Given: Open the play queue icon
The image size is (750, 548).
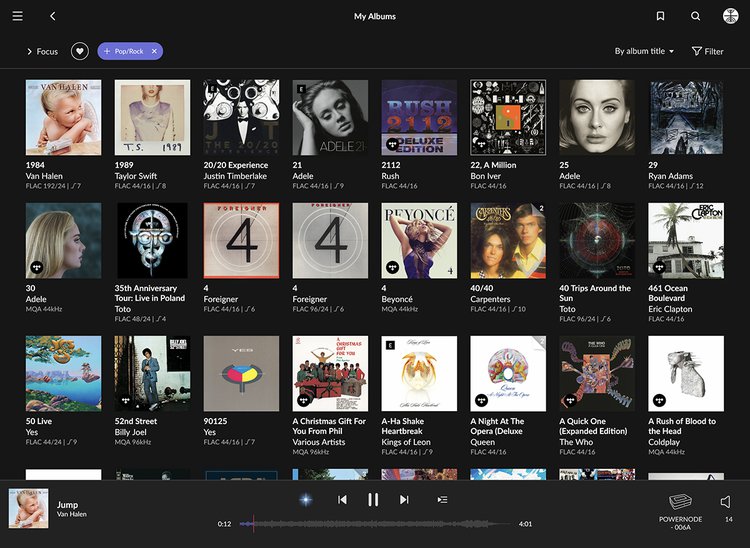Looking at the screenshot, I should tap(442, 500).
